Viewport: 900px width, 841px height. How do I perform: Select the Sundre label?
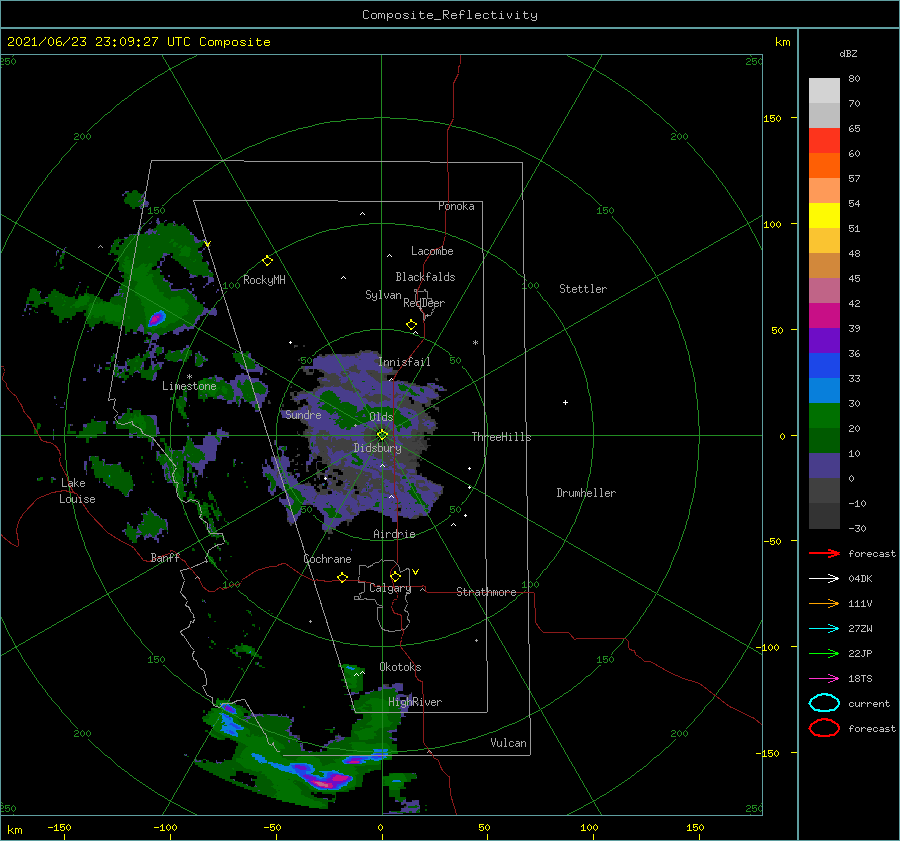click(x=304, y=414)
